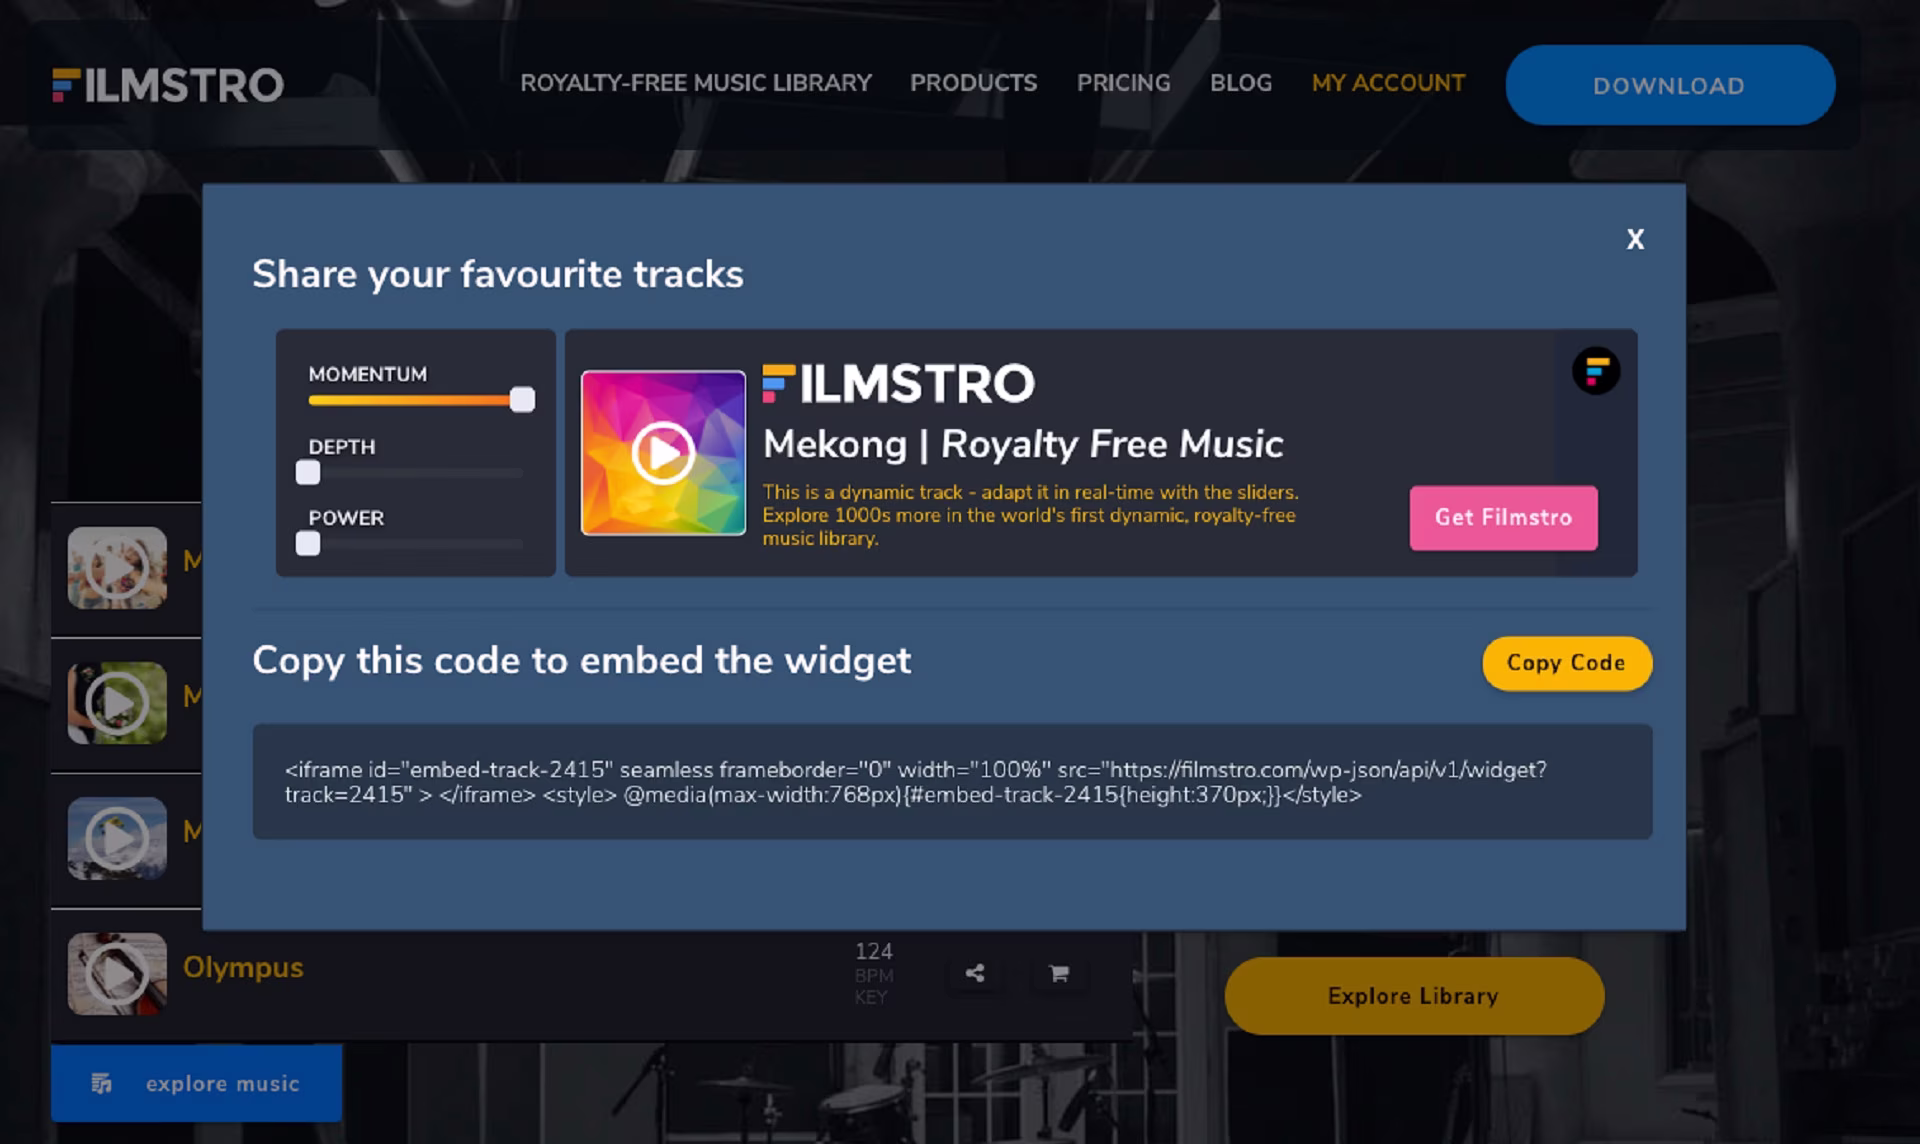Viewport: 1920px width, 1144px height.
Task: Click the Copy Code button
Action: point(1566,663)
